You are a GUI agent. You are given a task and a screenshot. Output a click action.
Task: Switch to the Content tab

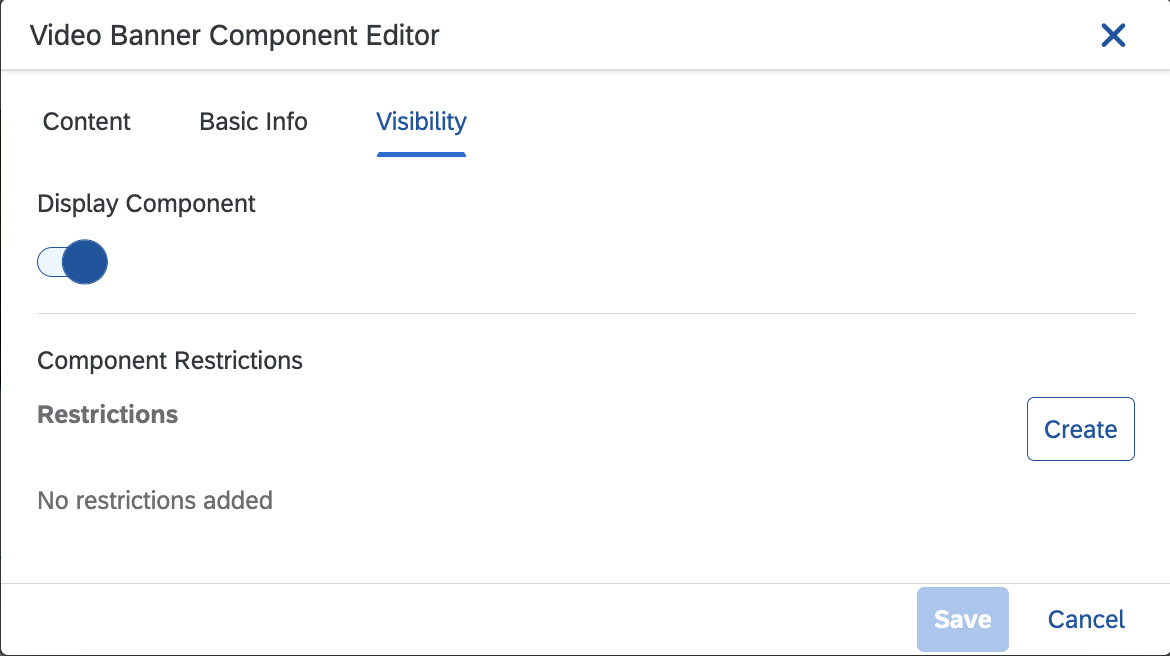[86, 121]
